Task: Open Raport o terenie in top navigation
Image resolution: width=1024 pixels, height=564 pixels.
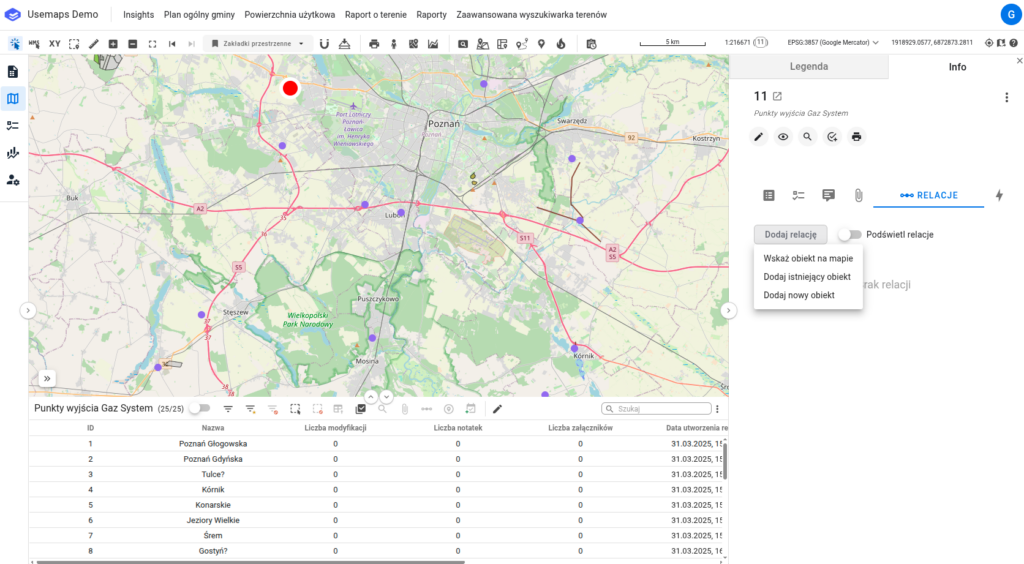Action: click(375, 15)
